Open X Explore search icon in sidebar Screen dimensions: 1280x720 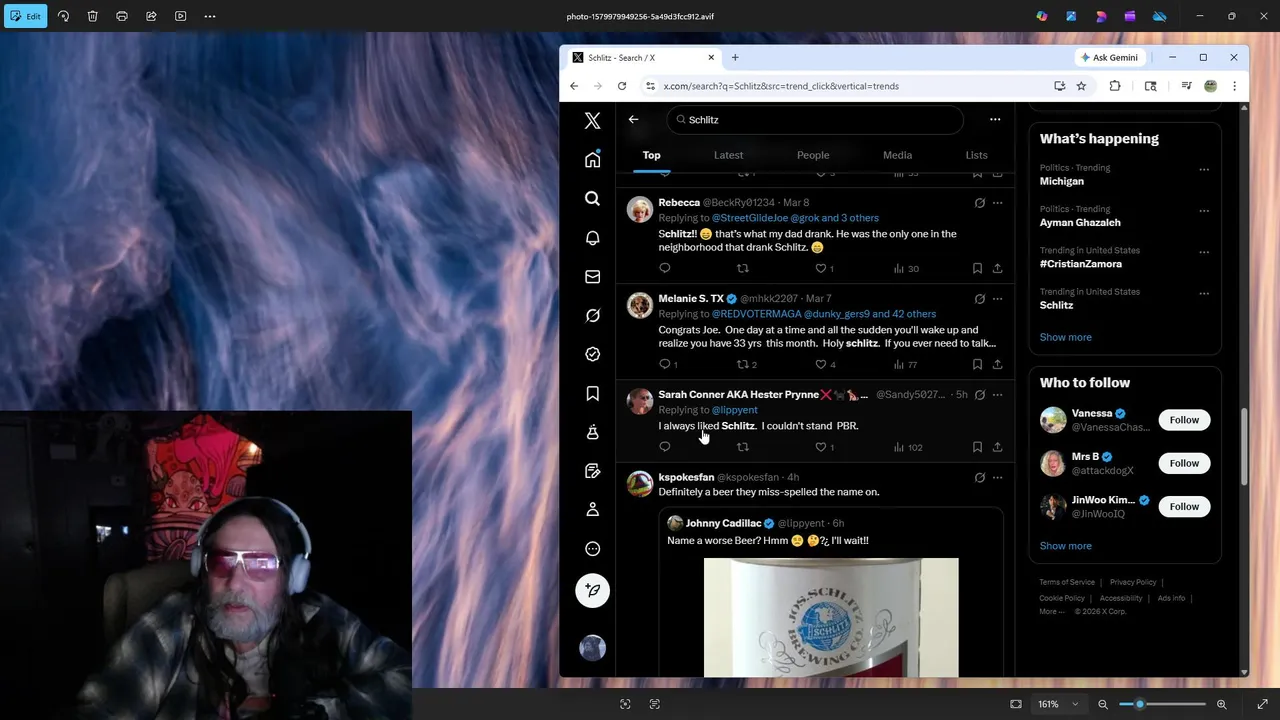click(592, 199)
